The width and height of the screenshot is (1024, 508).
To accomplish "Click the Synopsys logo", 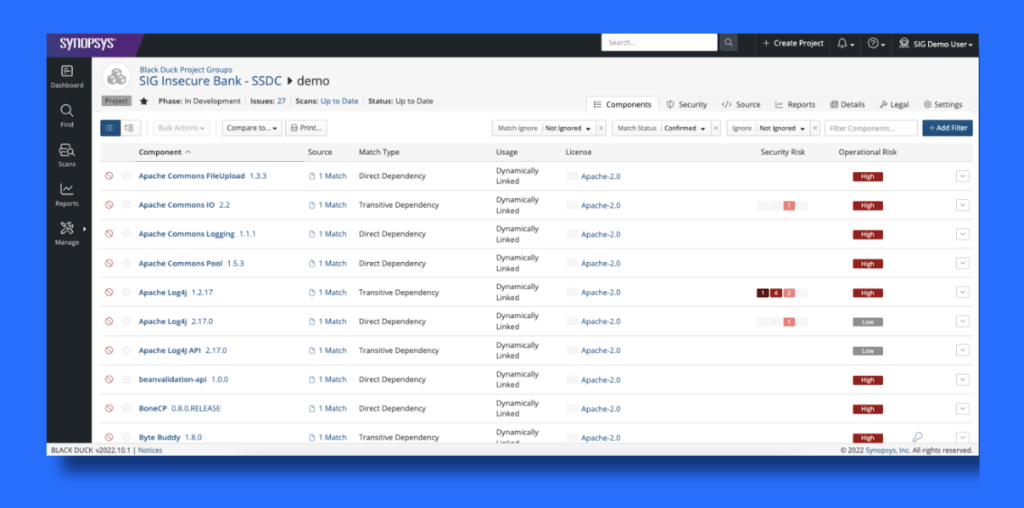I will [x=88, y=43].
